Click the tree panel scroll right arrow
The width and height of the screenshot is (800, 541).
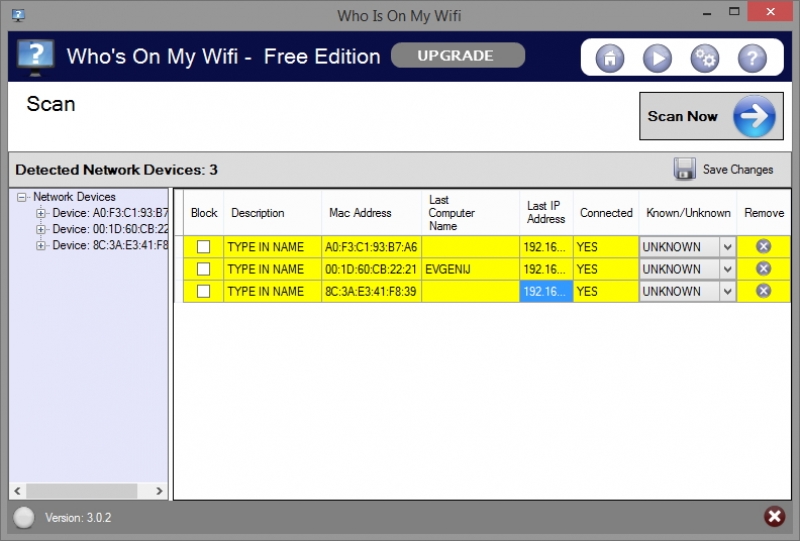coord(159,491)
